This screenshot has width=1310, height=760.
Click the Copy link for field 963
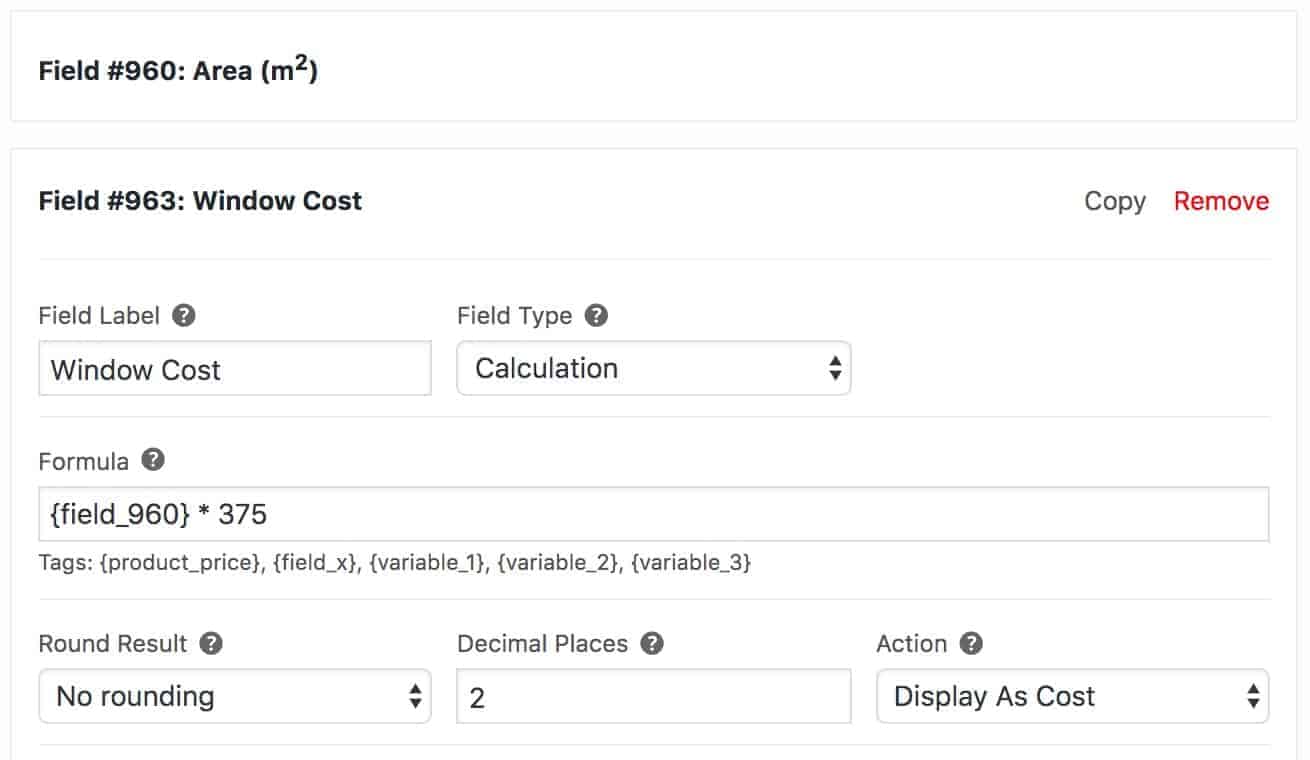pyautogui.click(x=1114, y=201)
